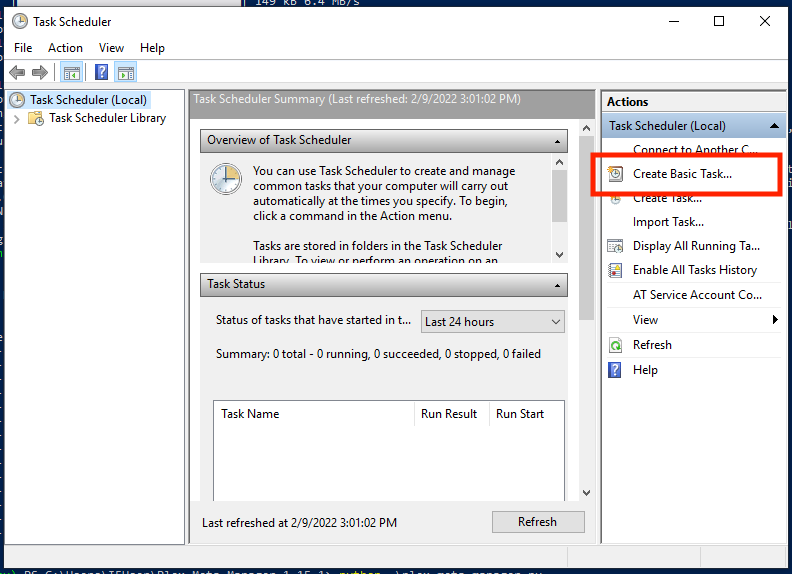Collapse the Task Scheduler (Local) actions group
792x574 pixels.
tap(774, 126)
